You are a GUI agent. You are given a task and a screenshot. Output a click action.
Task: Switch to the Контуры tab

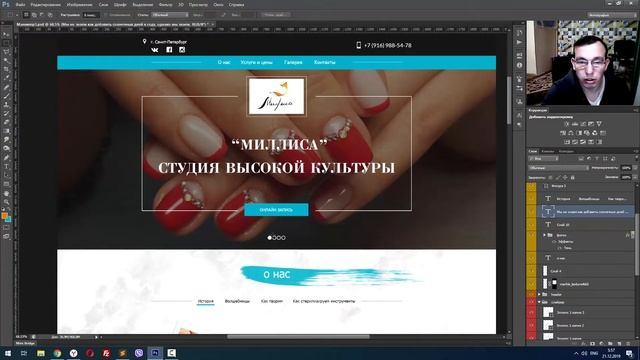tap(566, 151)
